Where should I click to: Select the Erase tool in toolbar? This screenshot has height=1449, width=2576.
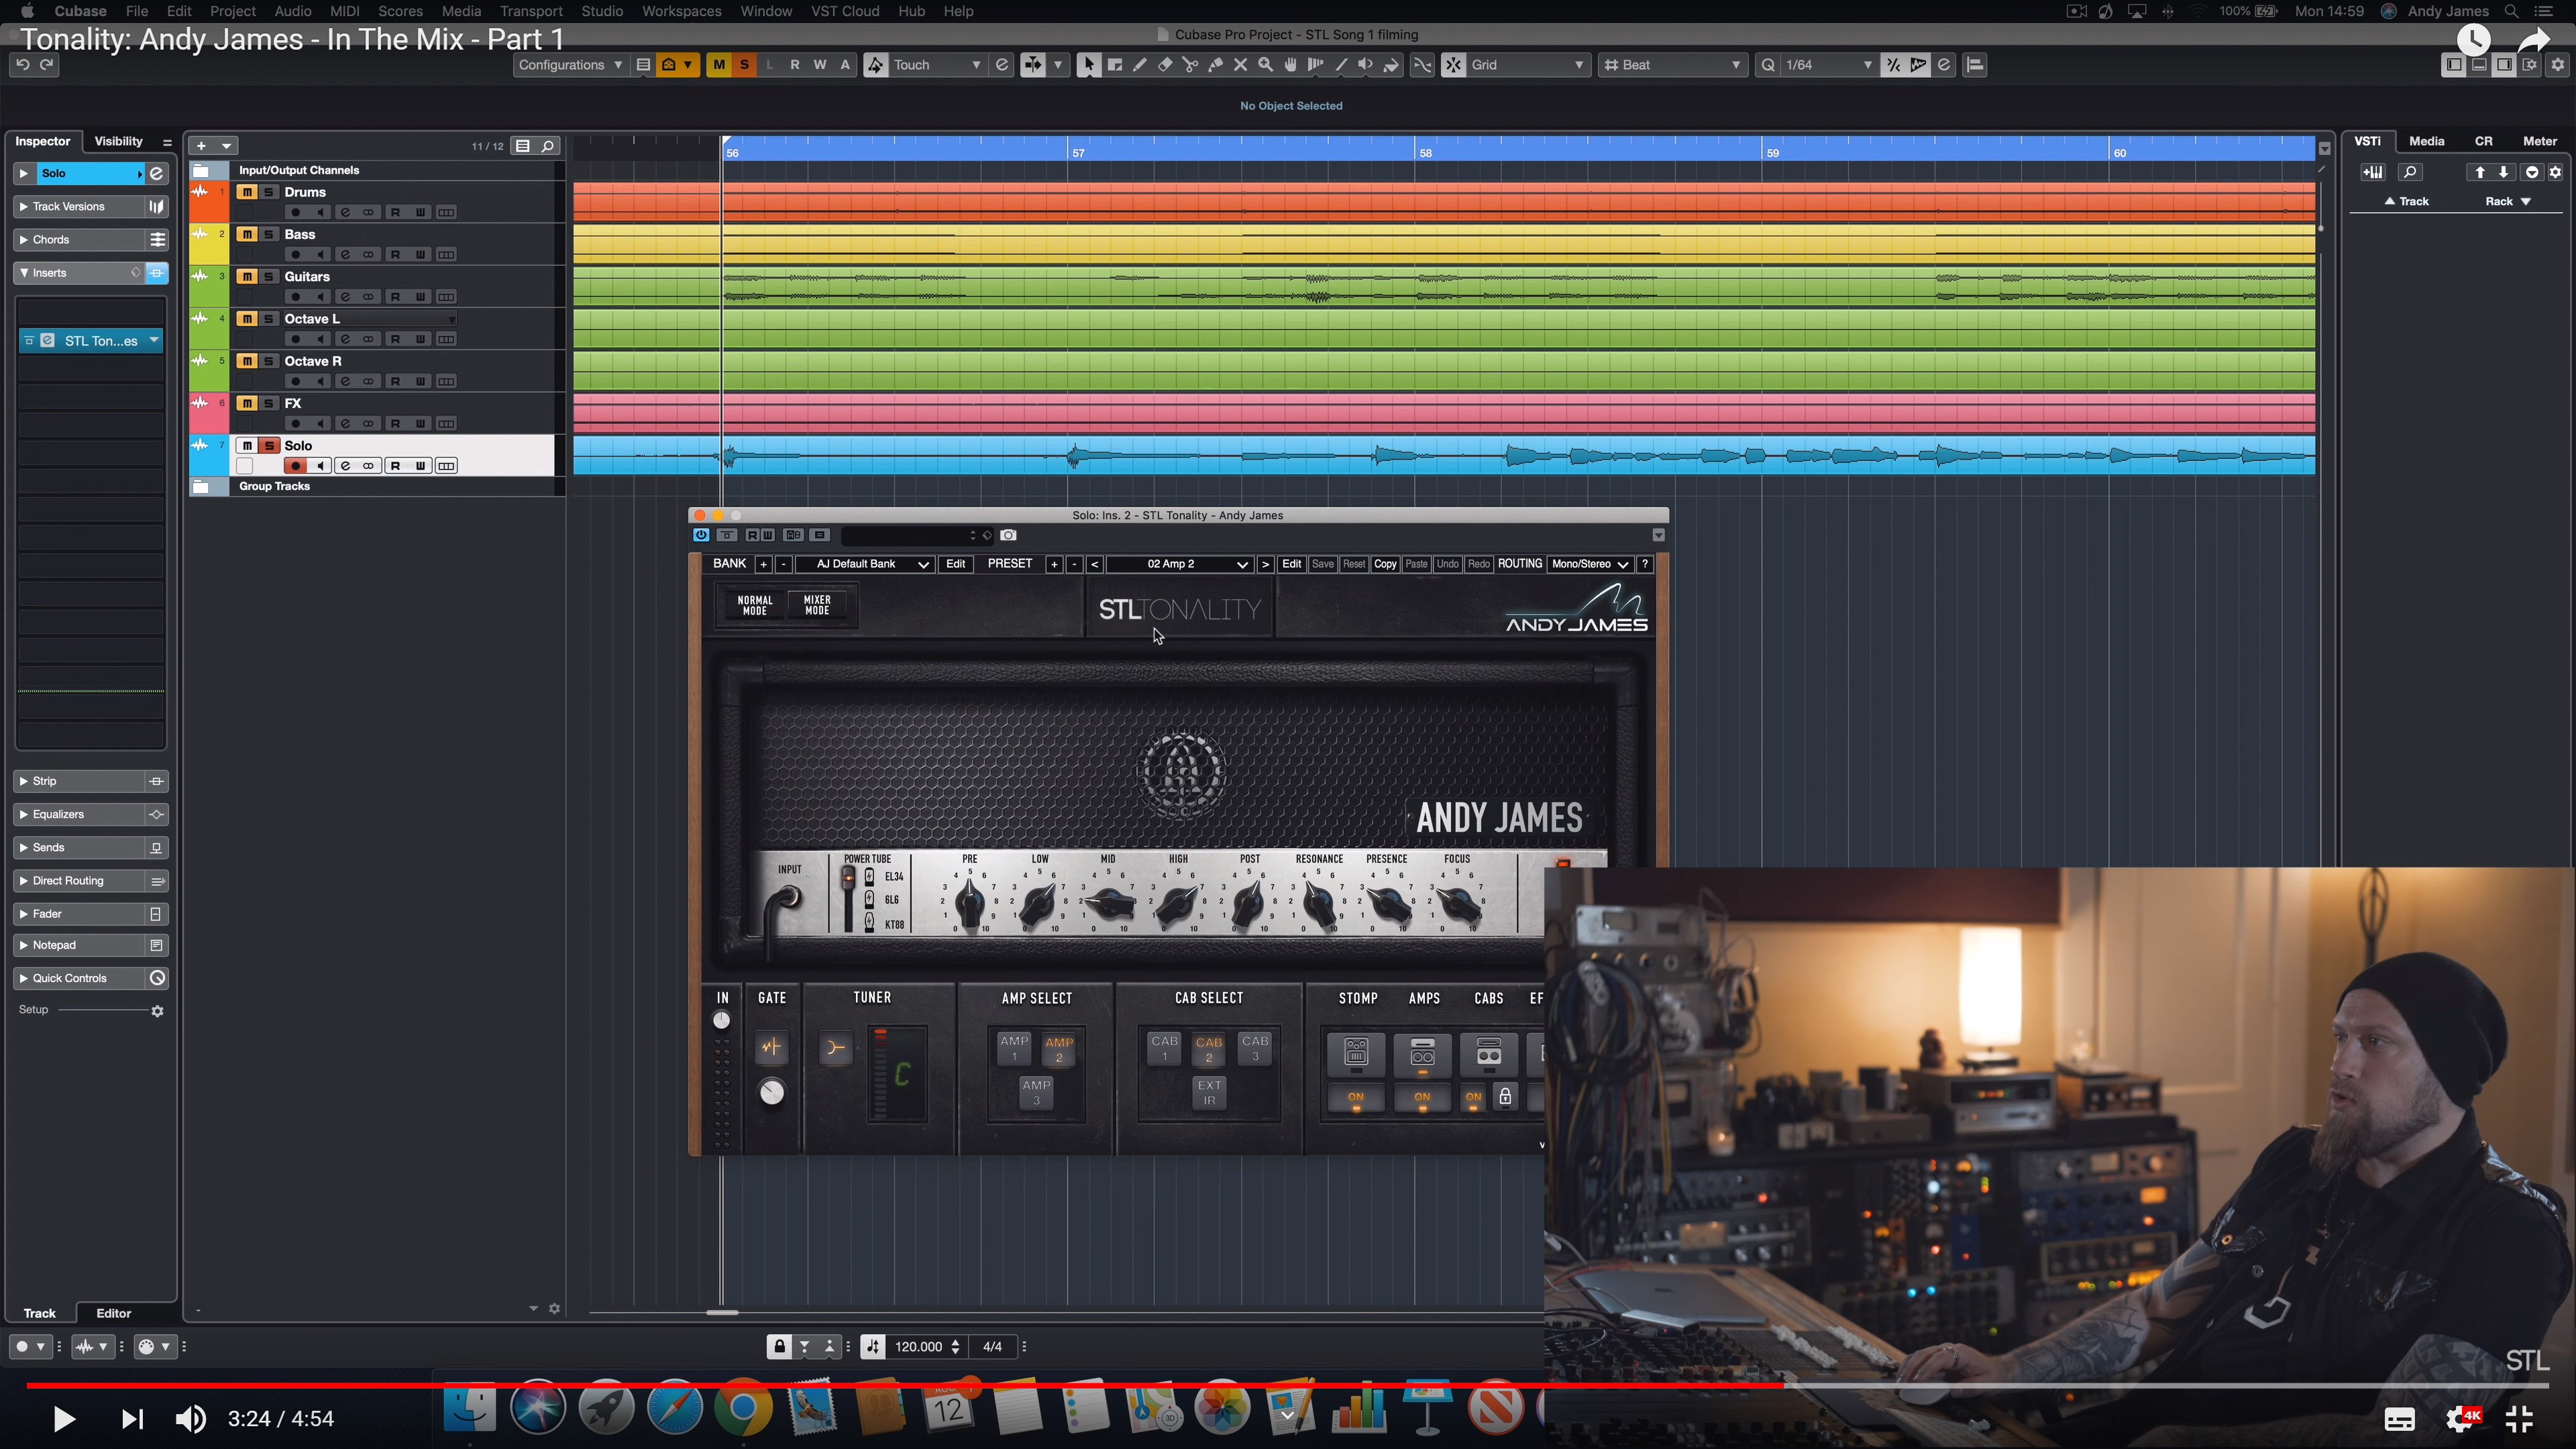point(1165,65)
